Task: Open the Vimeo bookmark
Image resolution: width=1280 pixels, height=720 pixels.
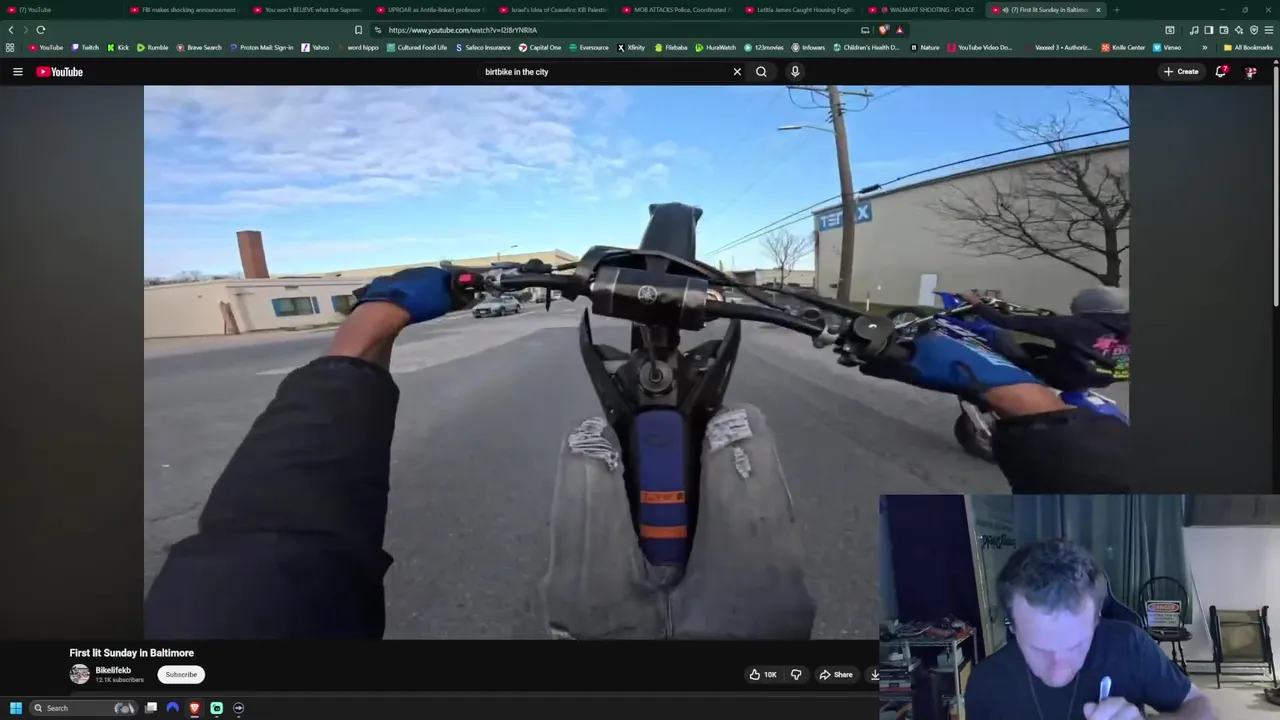Action: click(x=1166, y=47)
